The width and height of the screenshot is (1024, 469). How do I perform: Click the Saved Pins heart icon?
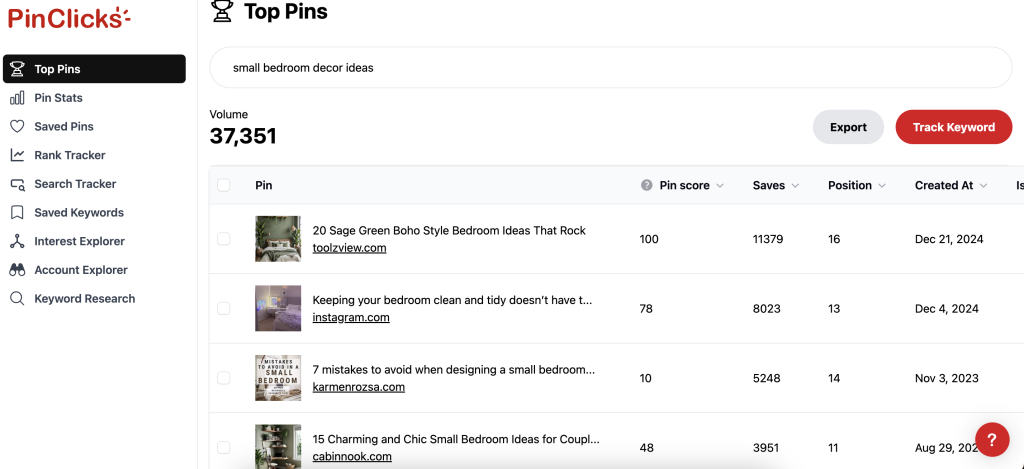[x=17, y=127]
